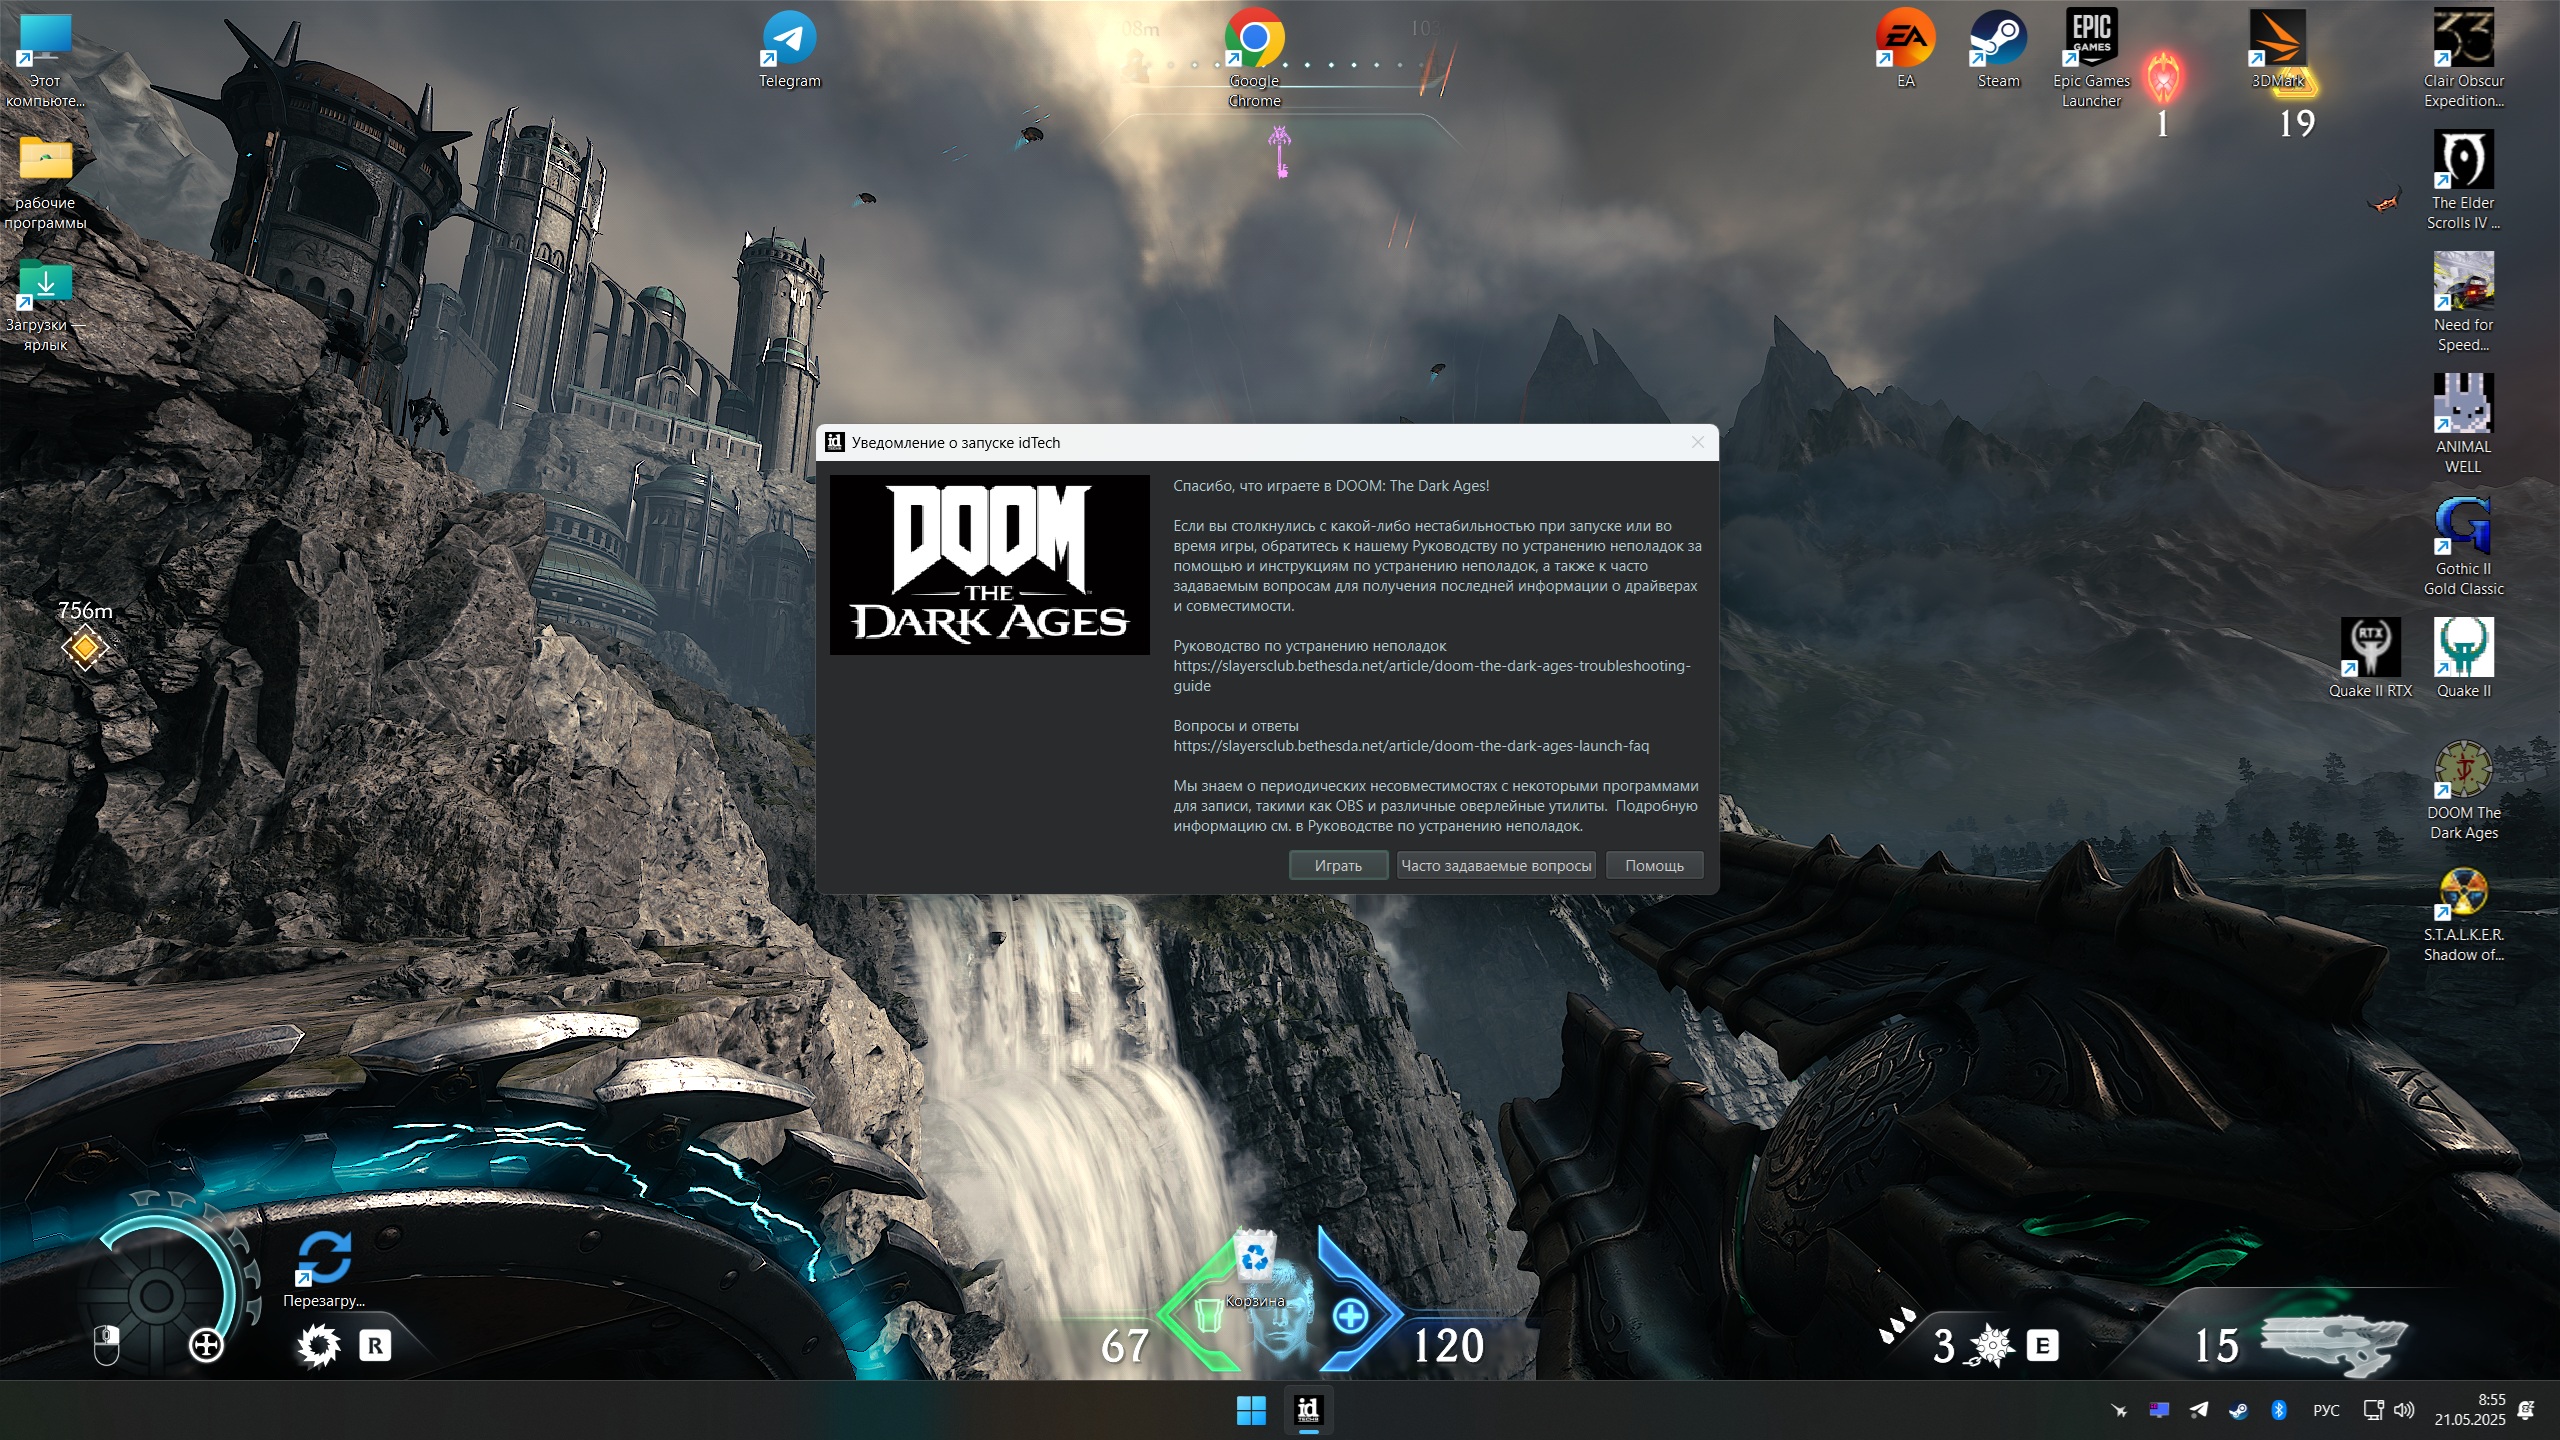
Task: Select the Этот компьютер desktop icon
Action: [45, 60]
